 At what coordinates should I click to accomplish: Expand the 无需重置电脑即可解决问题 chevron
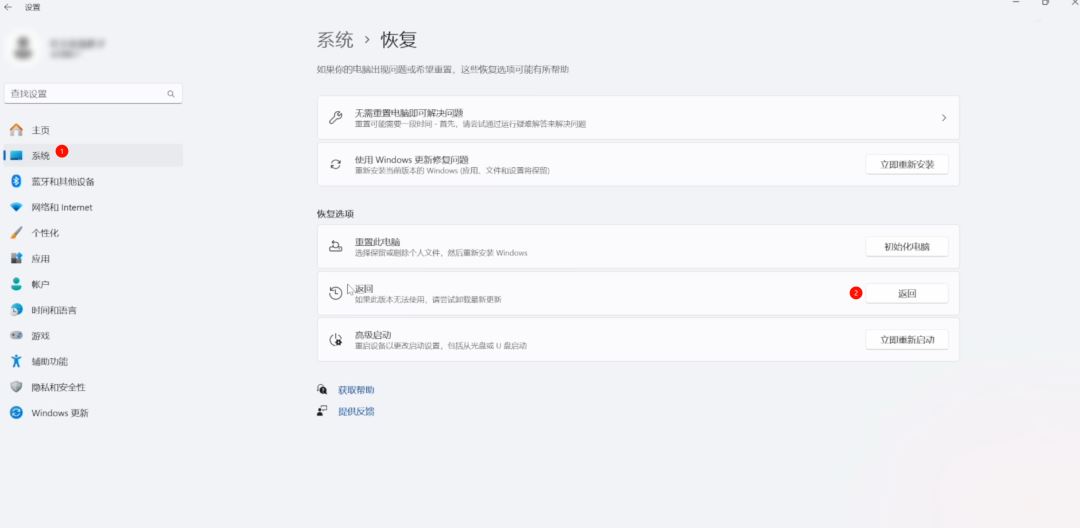click(x=944, y=118)
